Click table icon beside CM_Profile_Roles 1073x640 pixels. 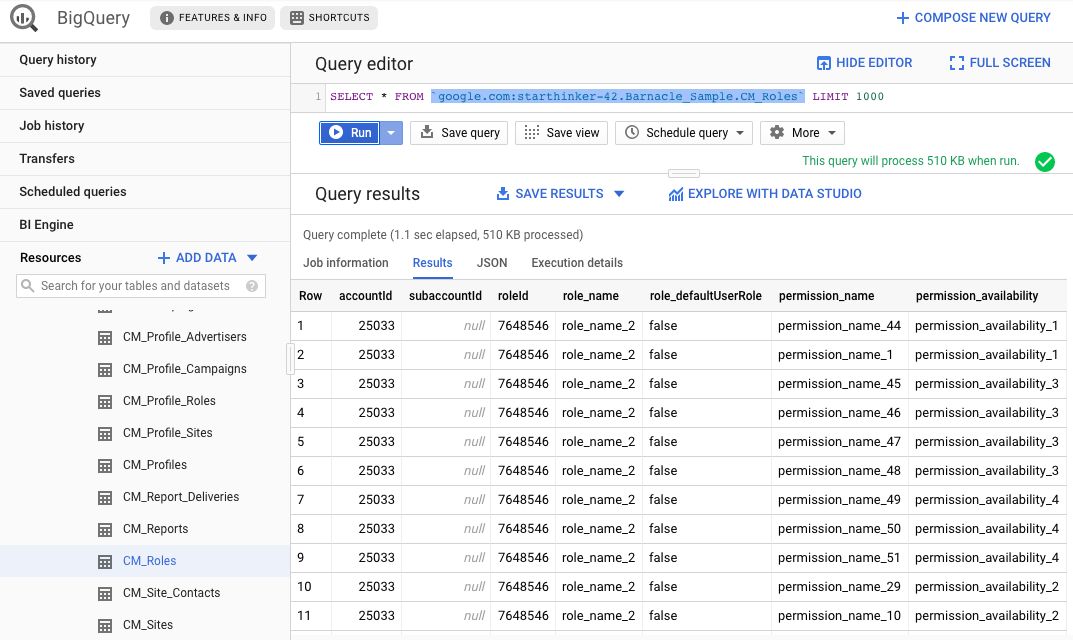(105, 402)
